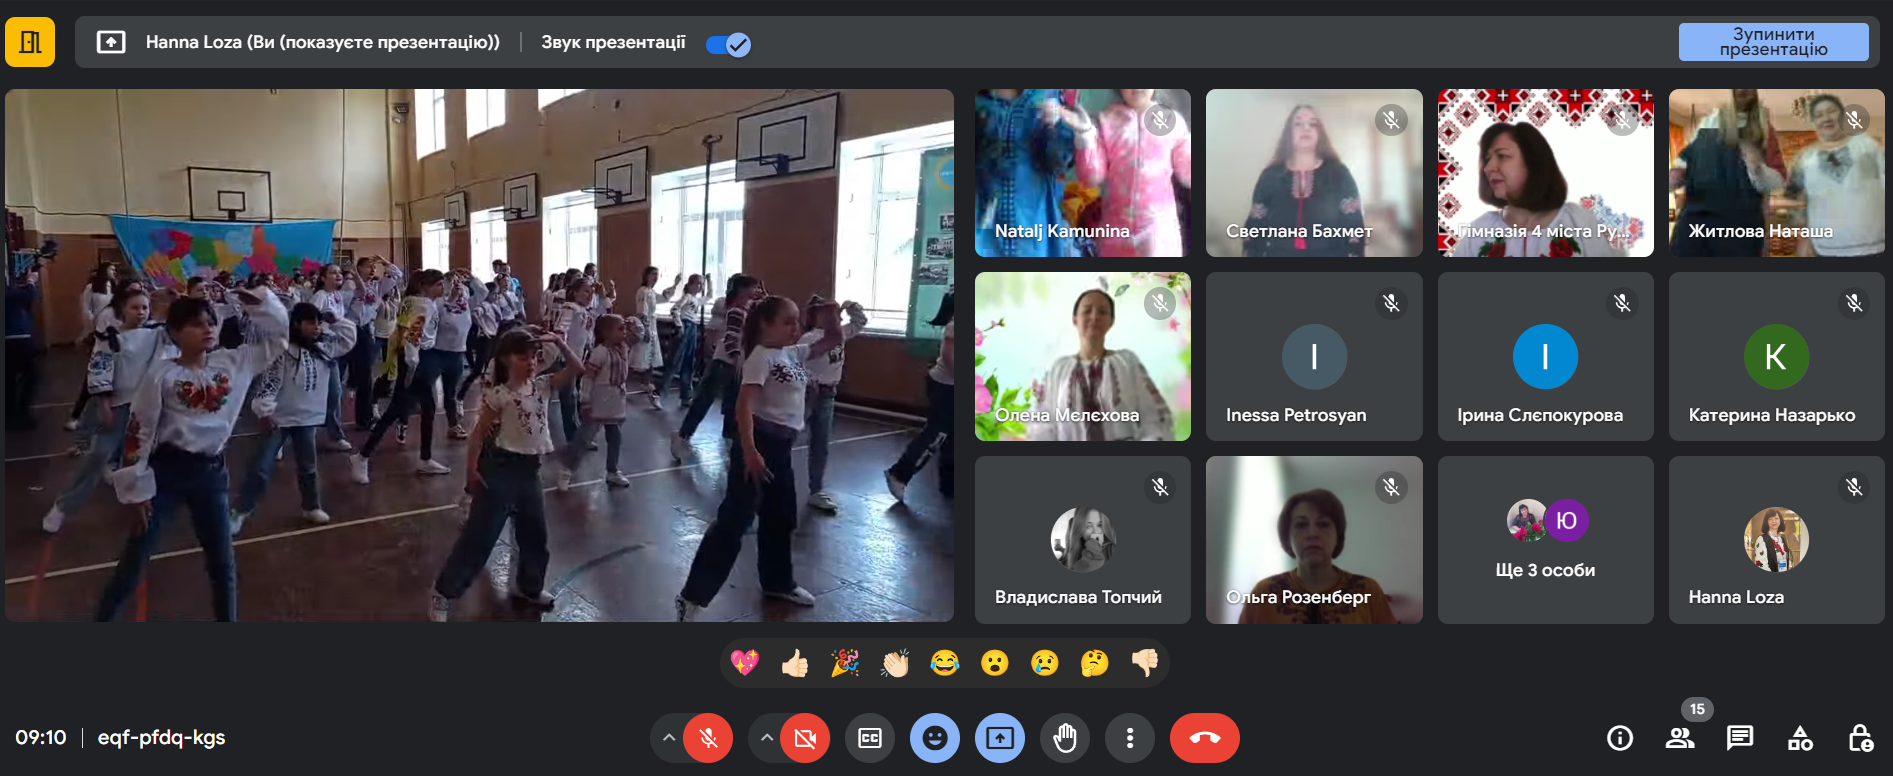Unmute the microphone

pos(708,738)
